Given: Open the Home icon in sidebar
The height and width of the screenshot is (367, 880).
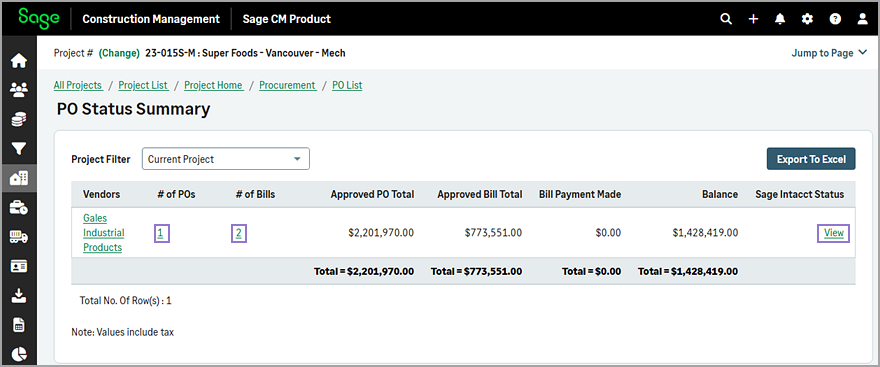Looking at the screenshot, I should click(19, 61).
